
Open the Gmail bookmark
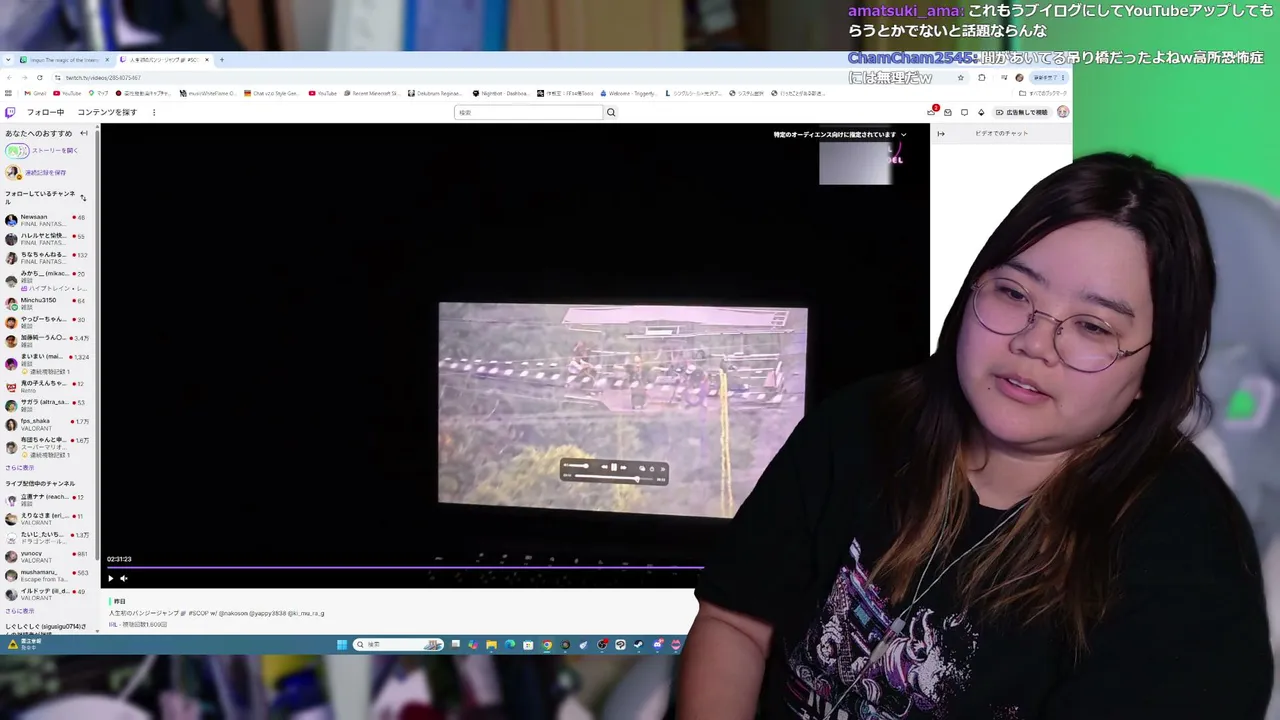click(36, 93)
